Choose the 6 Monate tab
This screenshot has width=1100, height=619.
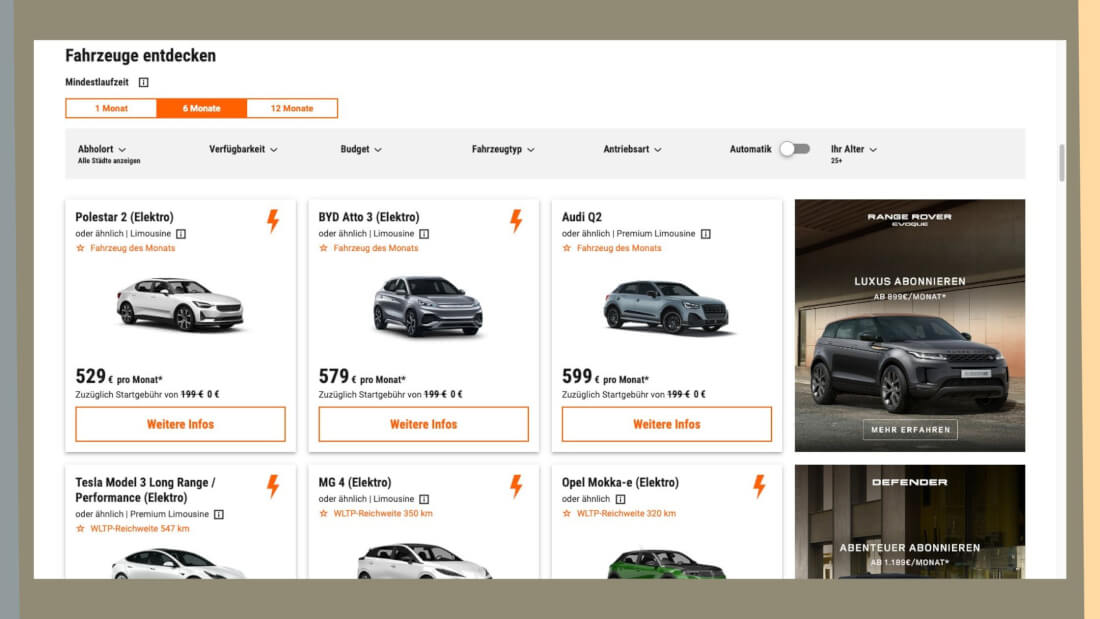201,108
